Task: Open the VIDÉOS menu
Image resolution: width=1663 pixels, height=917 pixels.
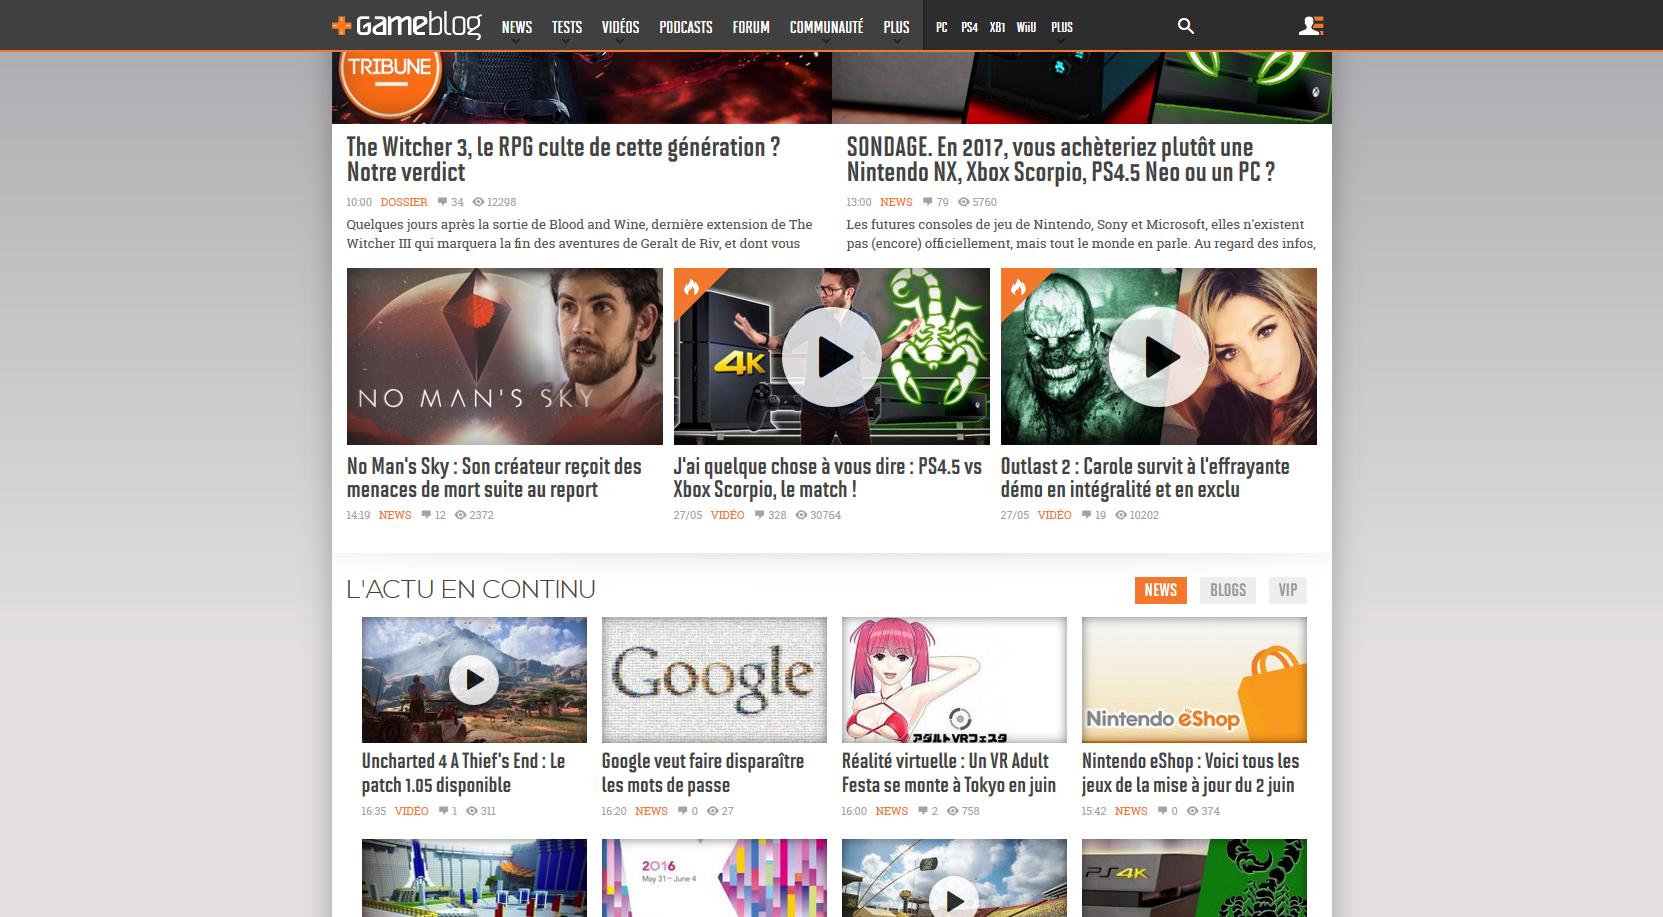Action: 620,27
